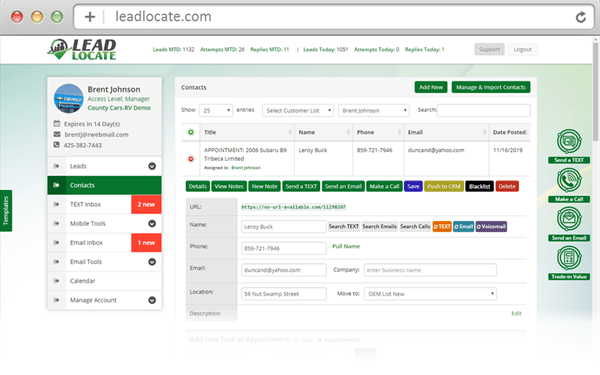Click the arrow icon beside Contacts
Image resolution: width=600 pixels, height=375 pixels.
[x=57, y=185]
